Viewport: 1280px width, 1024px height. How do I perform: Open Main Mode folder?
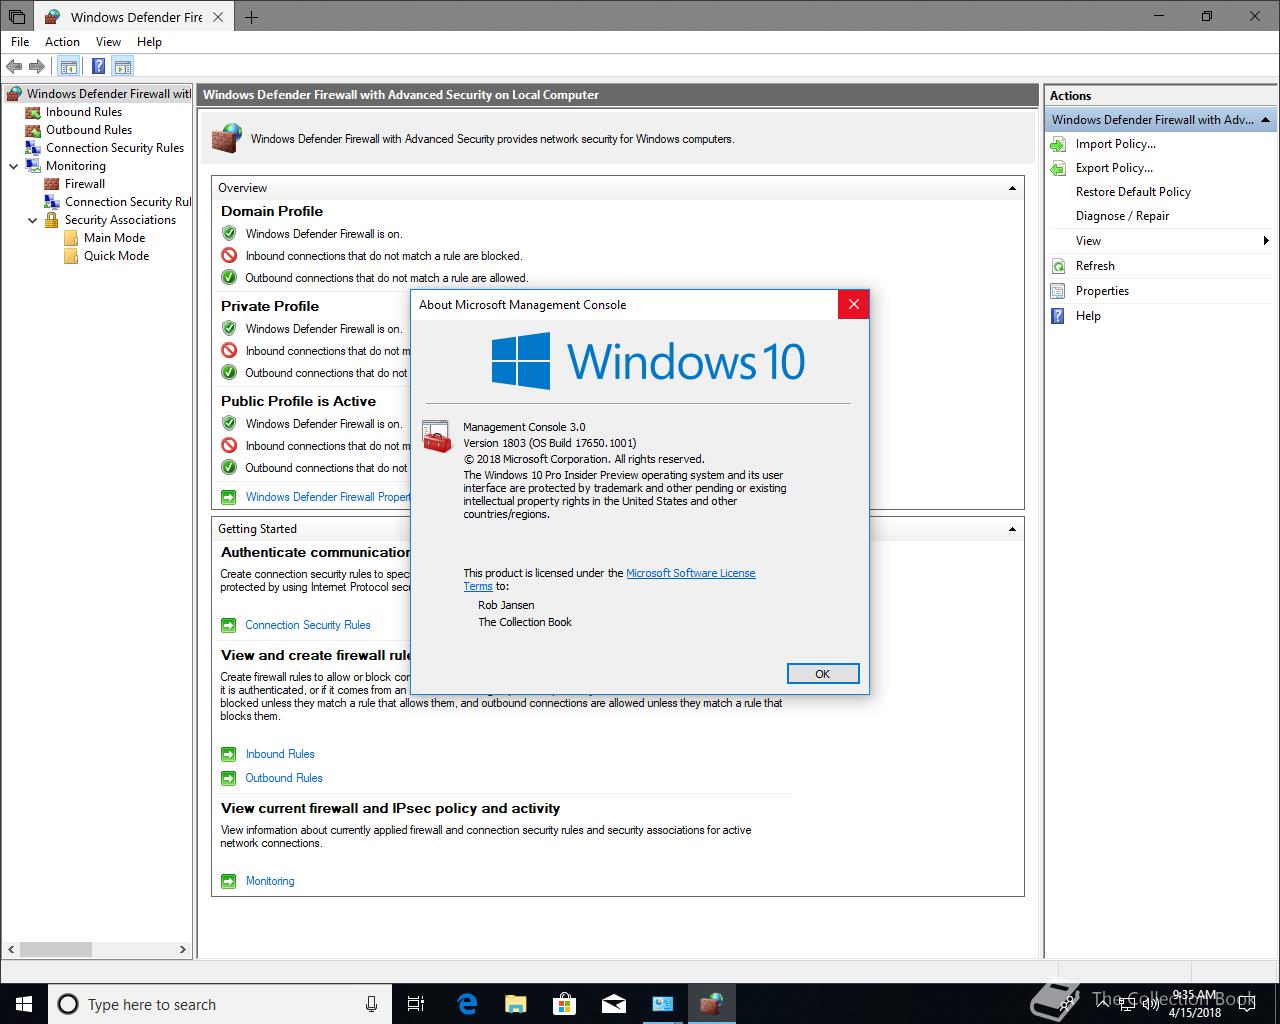(114, 238)
